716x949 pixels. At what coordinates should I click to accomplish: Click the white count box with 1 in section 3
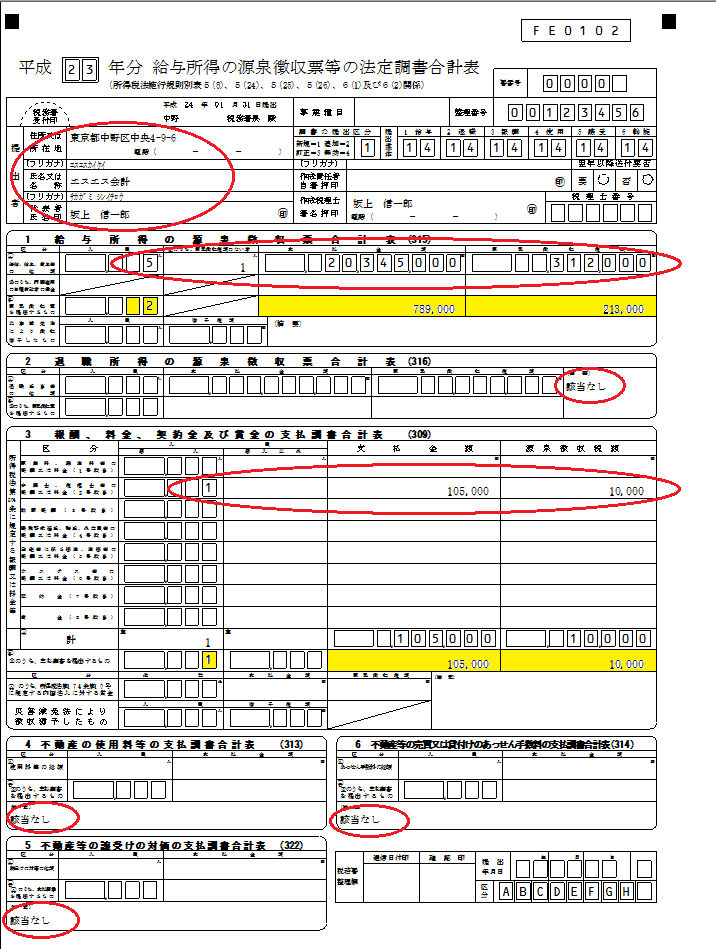[209, 488]
